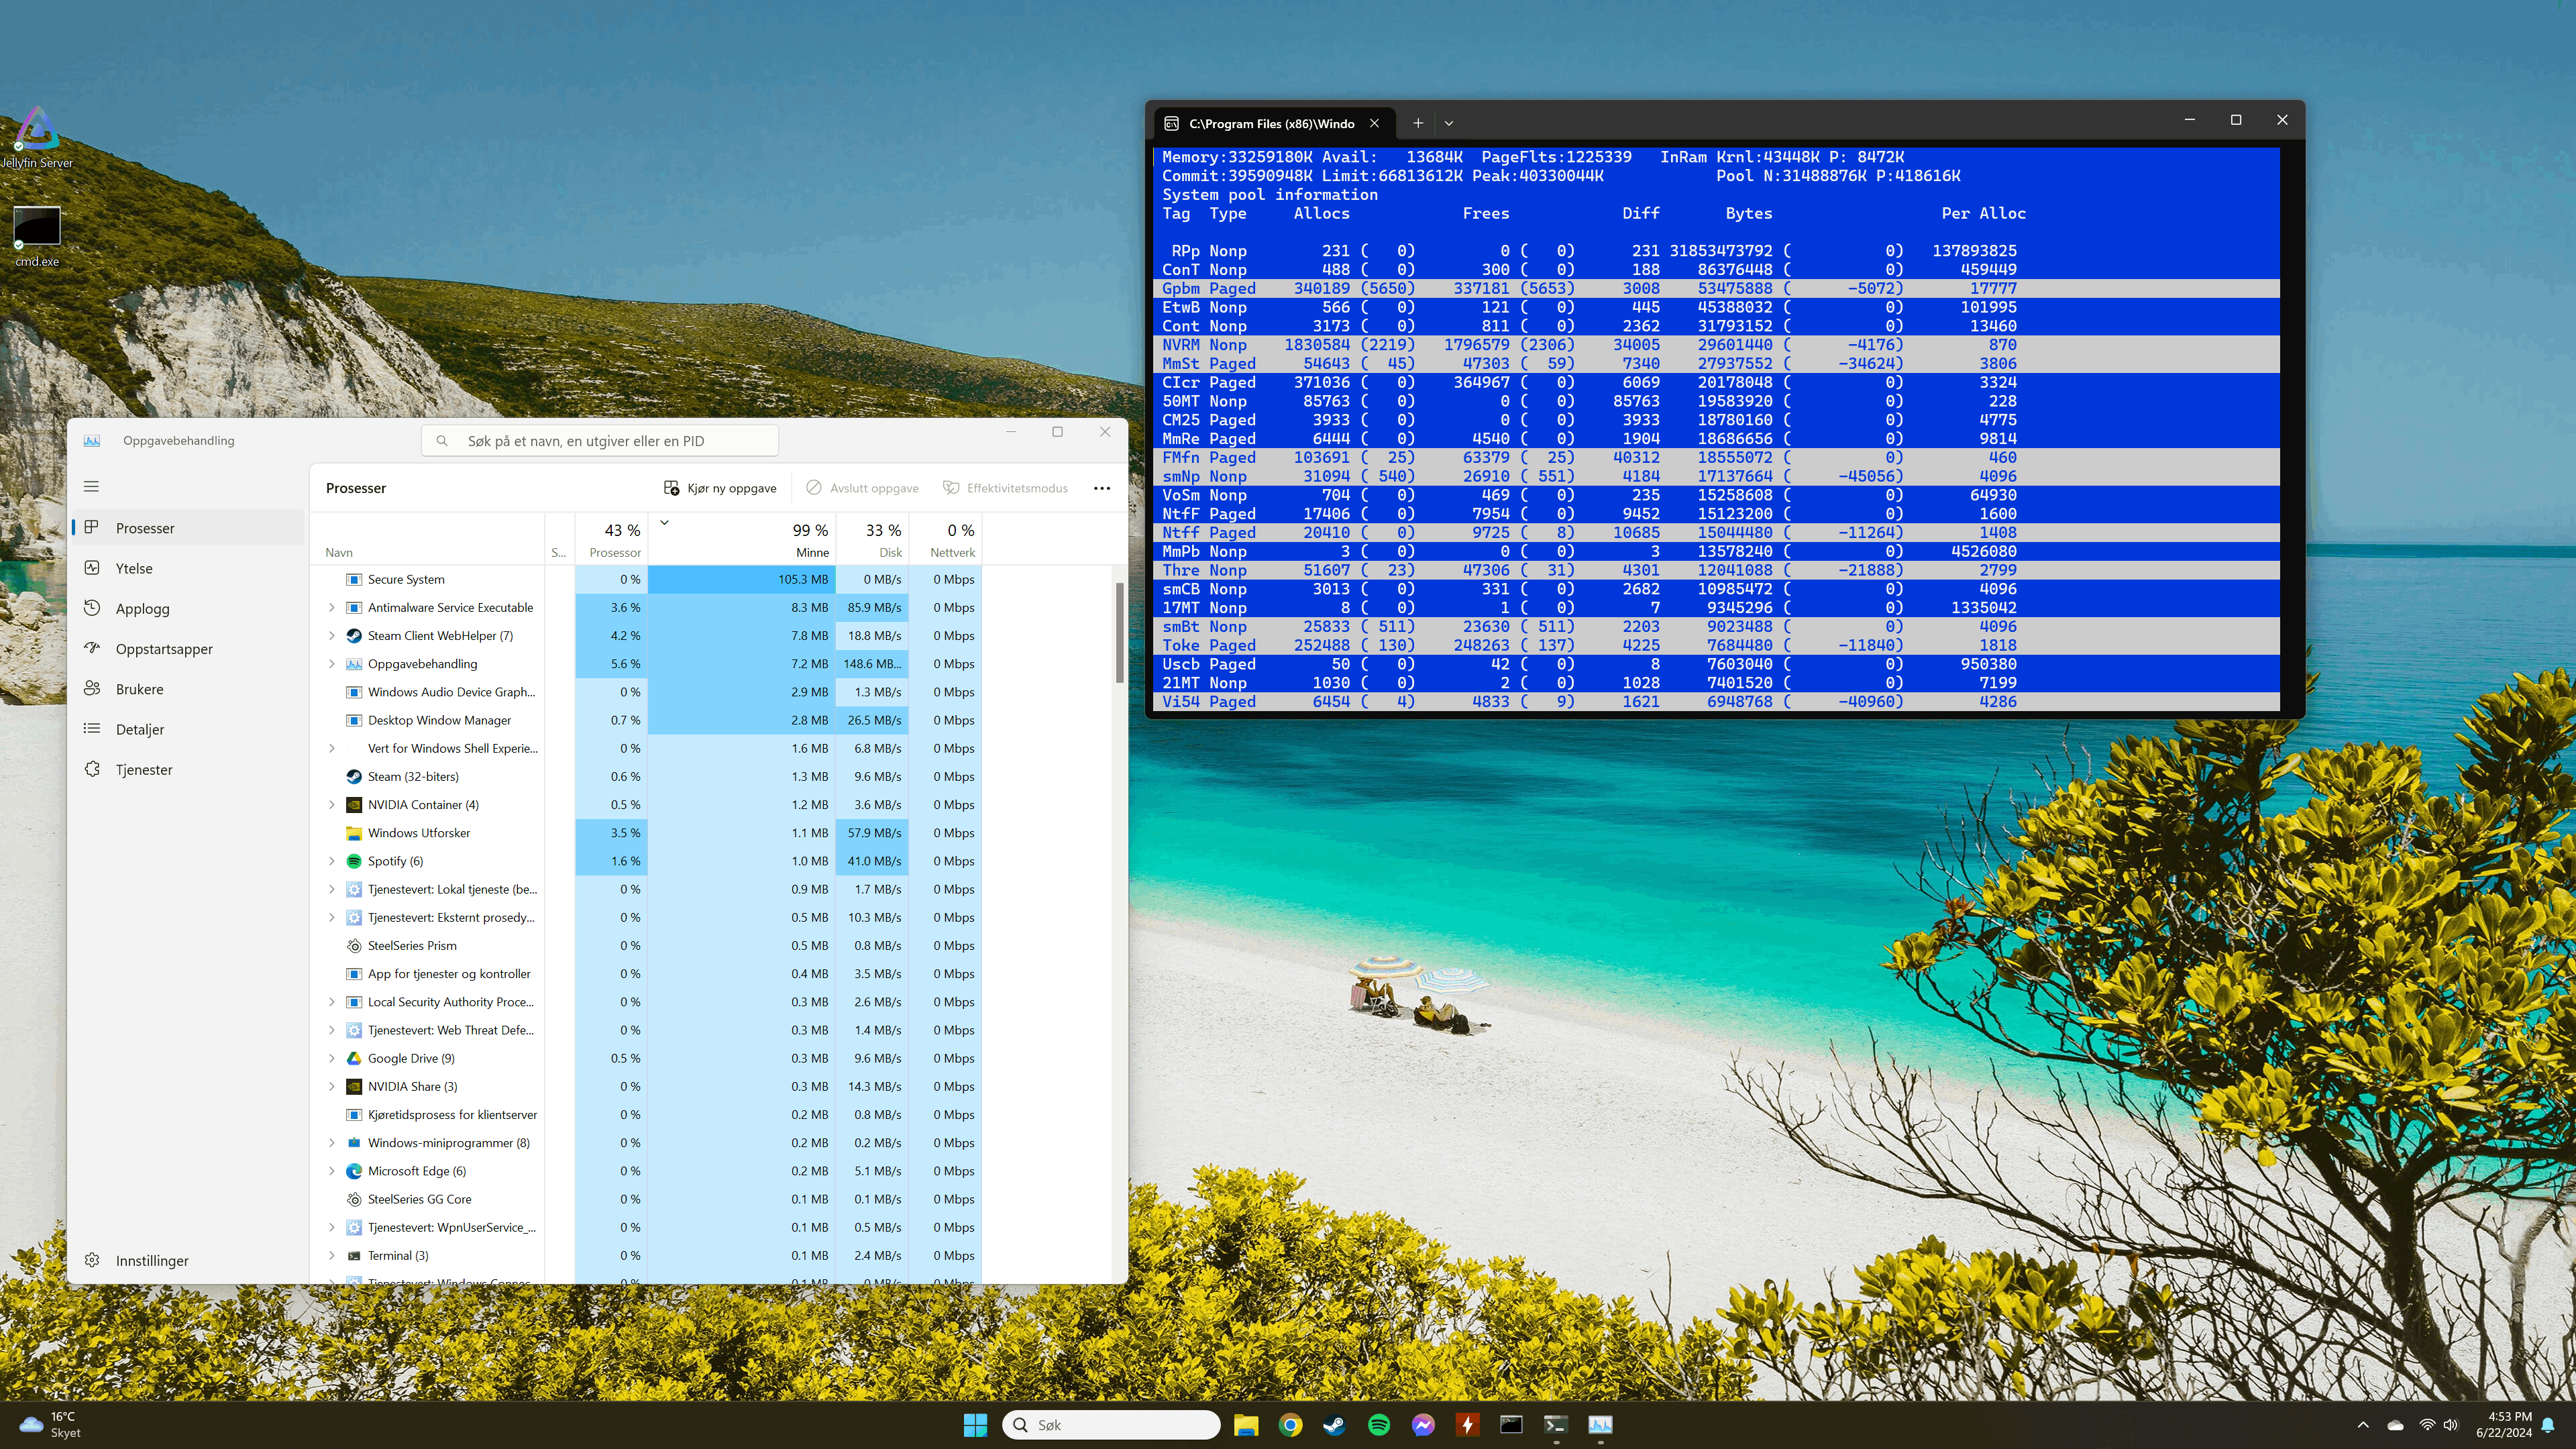The height and width of the screenshot is (1449, 2576).
Task: Toggle the hamburger navigation menu
Action: pos(91,487)
